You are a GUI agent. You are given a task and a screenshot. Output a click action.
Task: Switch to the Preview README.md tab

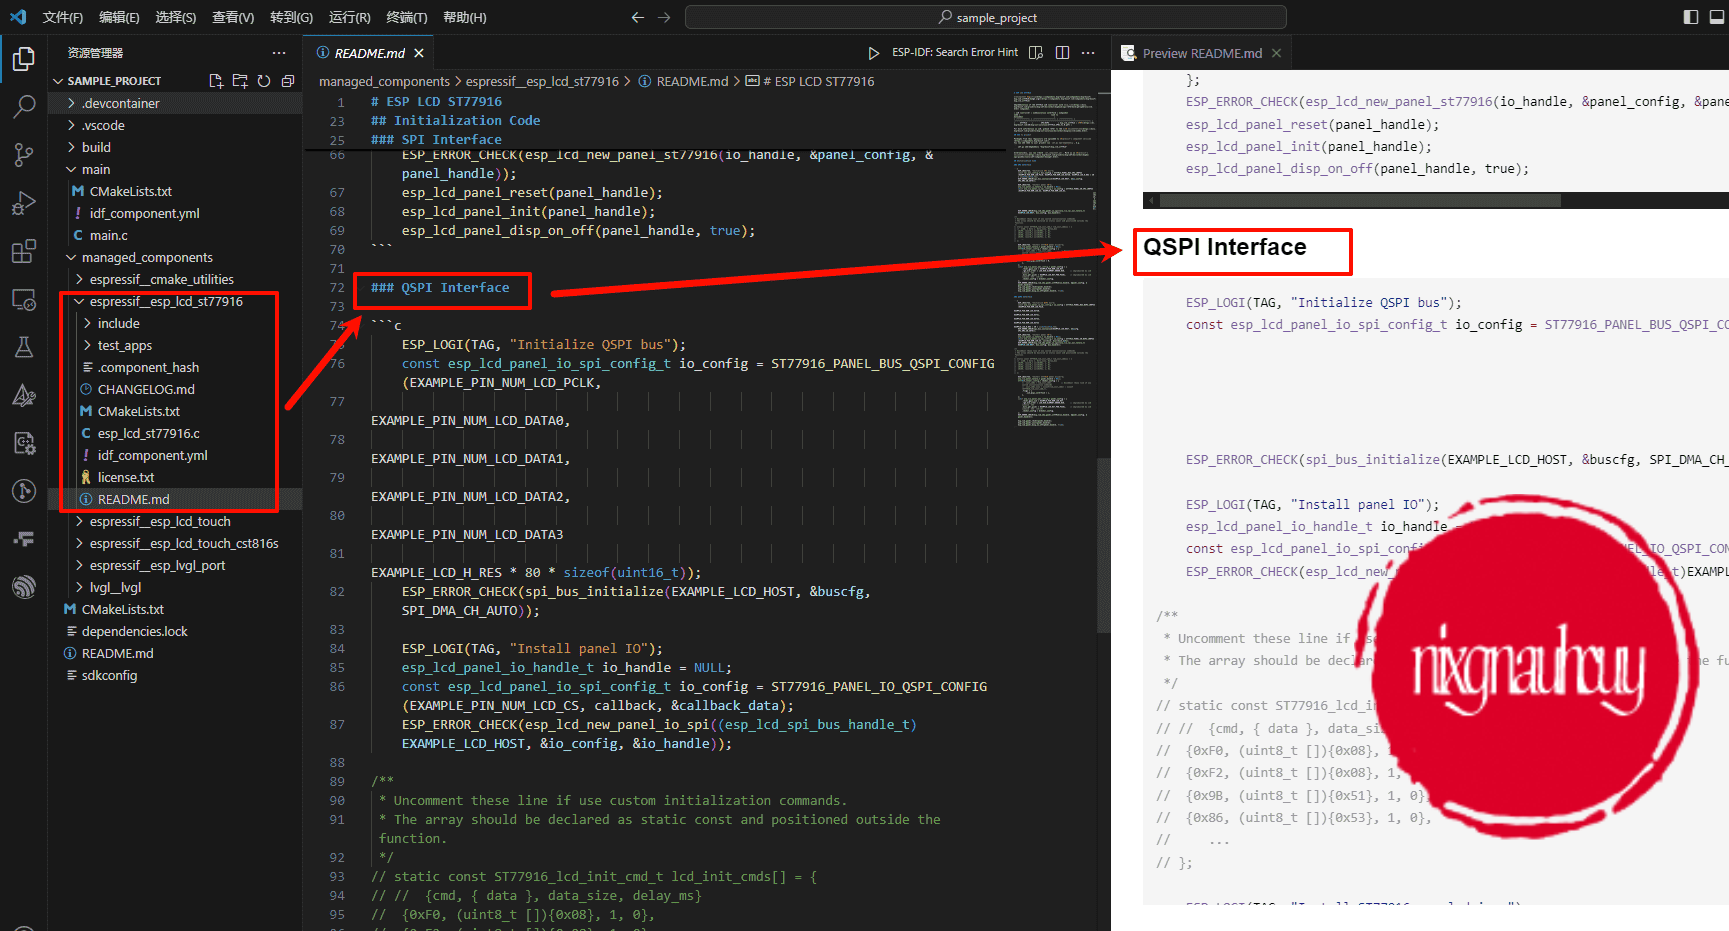point(1201,53)
